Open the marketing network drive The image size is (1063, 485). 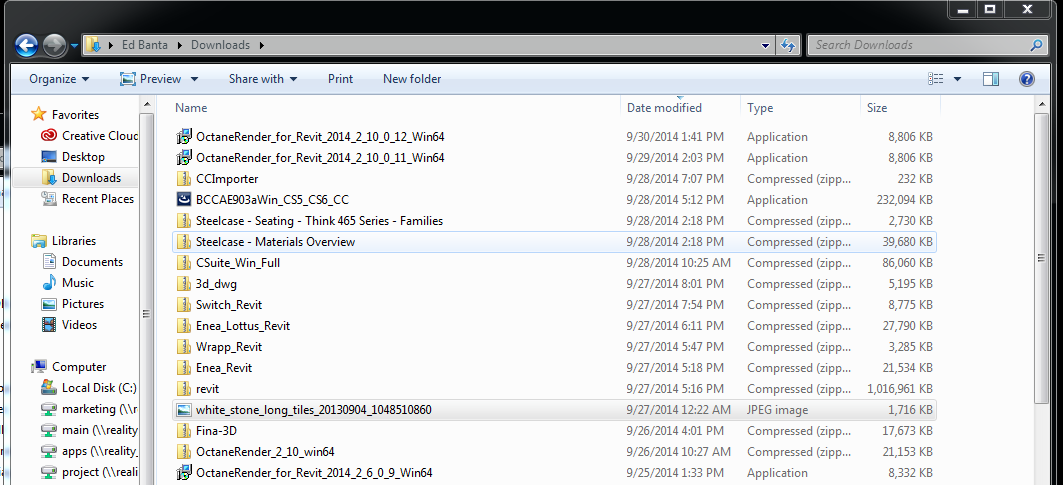89,409
